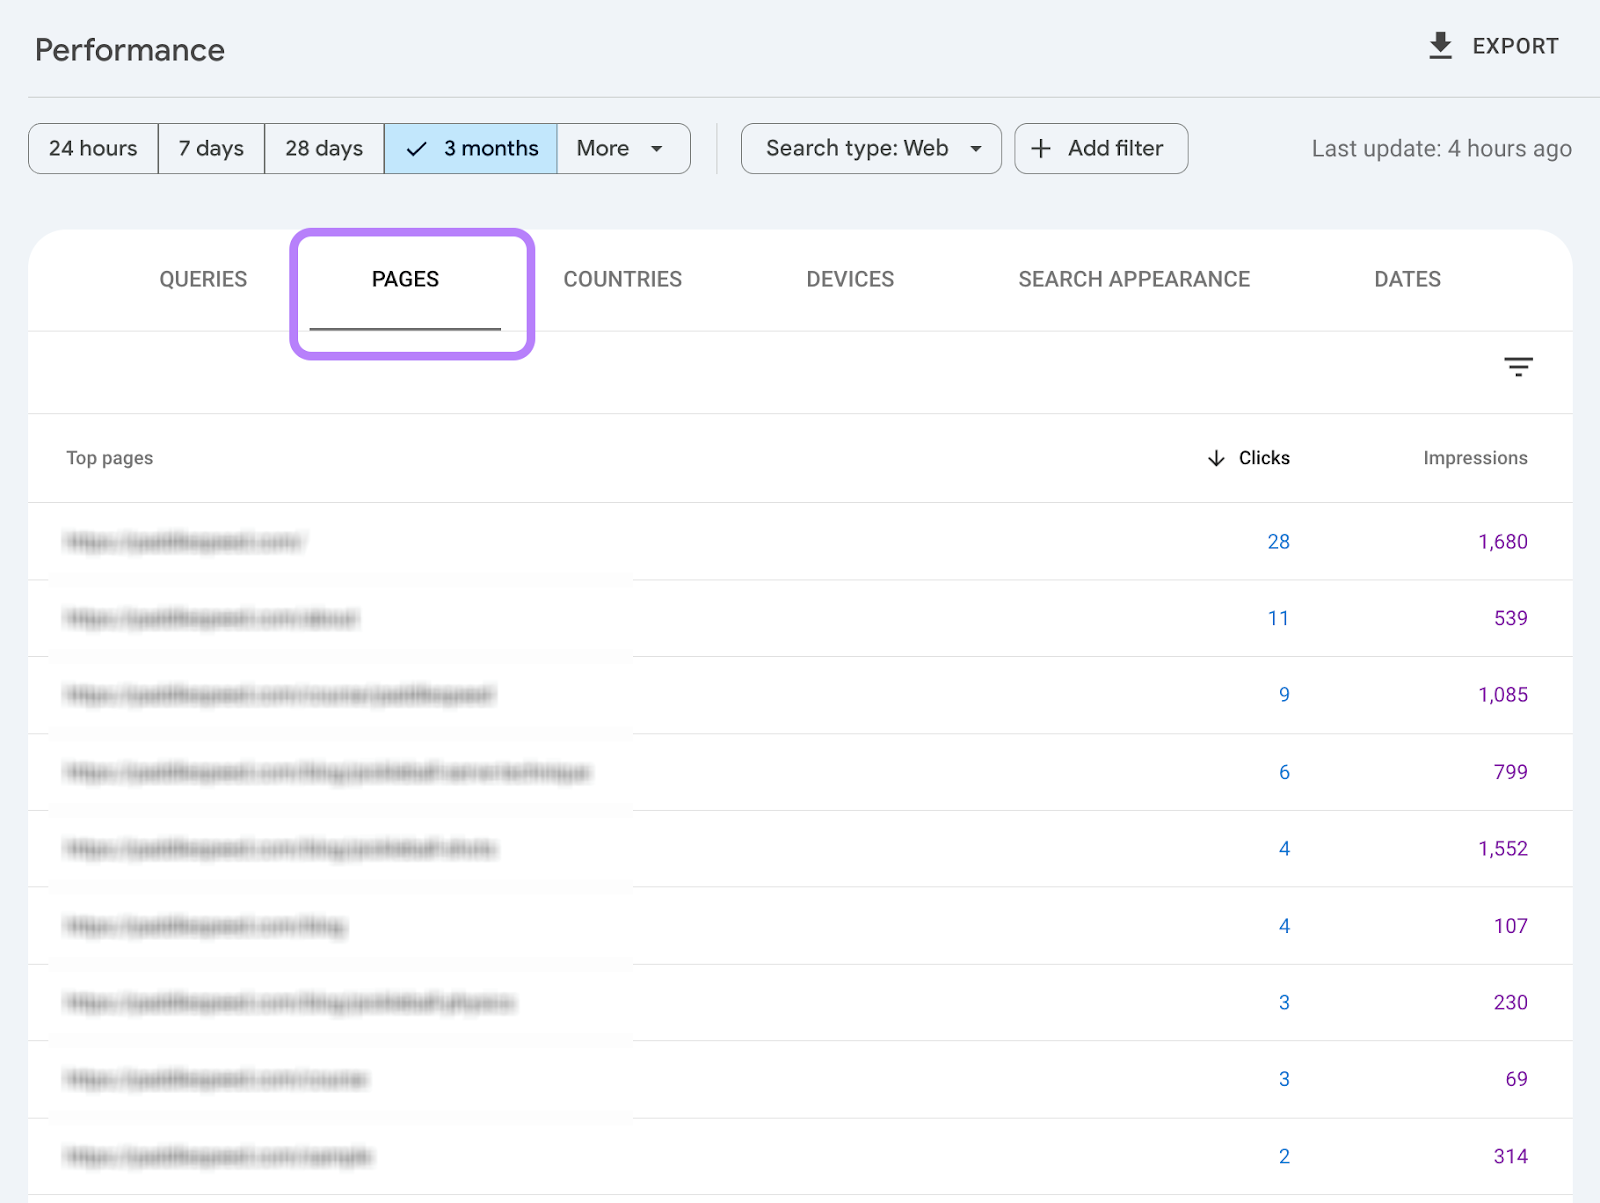The image size is (1600, 1203).
Task: Switch to the QUERIES tab
Action: 203,279
